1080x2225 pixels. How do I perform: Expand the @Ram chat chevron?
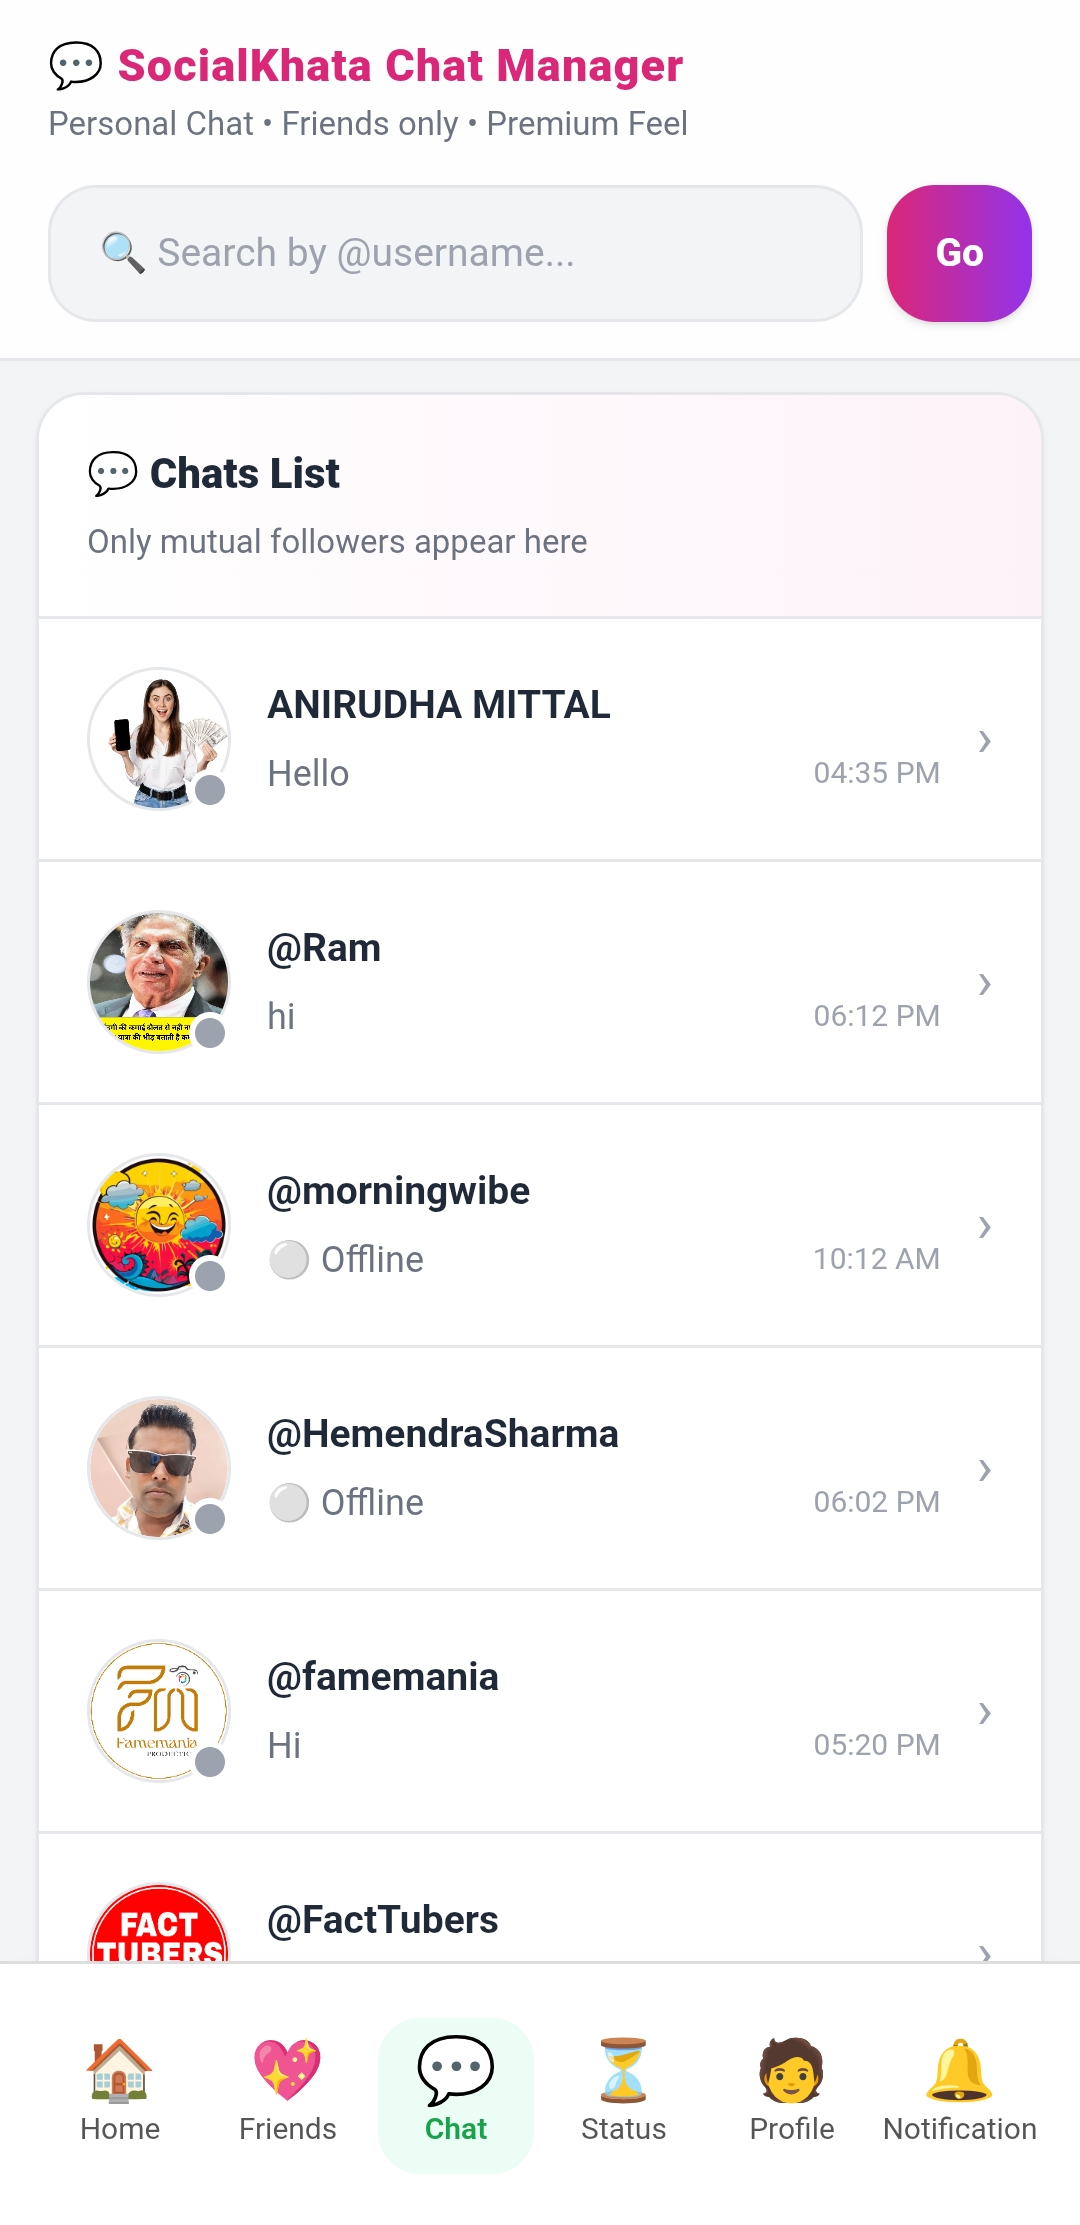pos(985,984)
